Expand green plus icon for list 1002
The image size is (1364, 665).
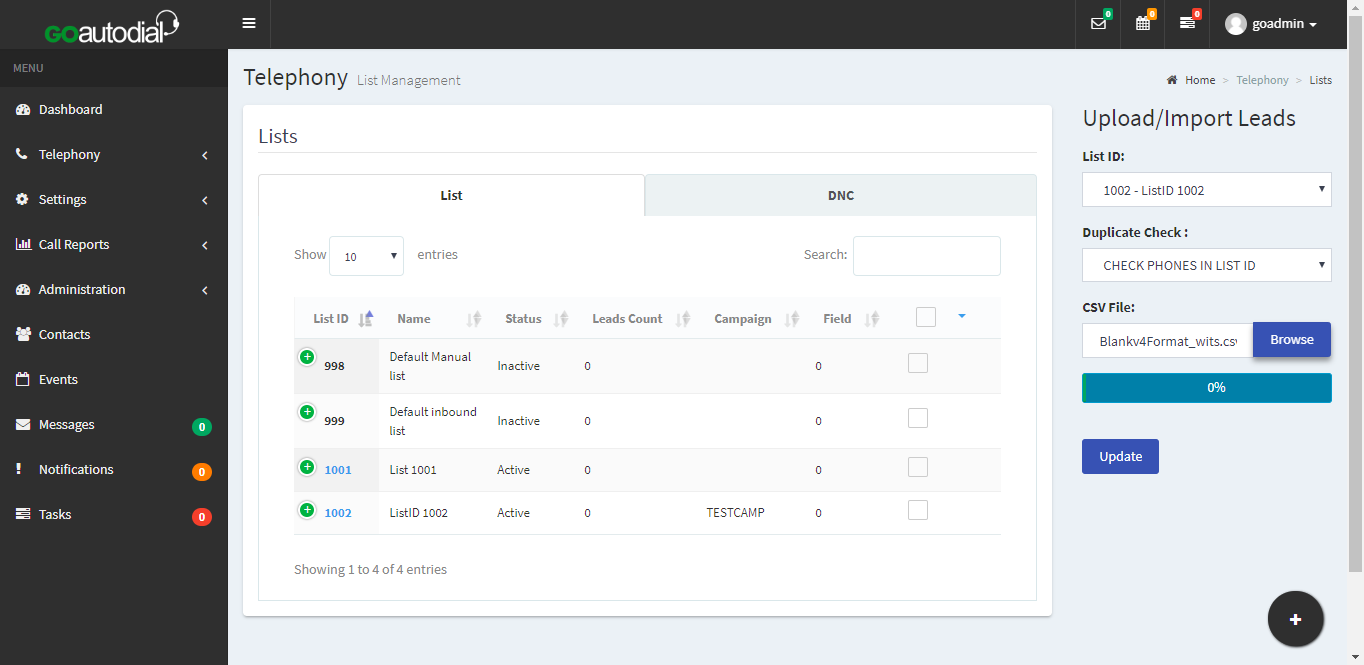pyautogui.click(x=307, y=509)
